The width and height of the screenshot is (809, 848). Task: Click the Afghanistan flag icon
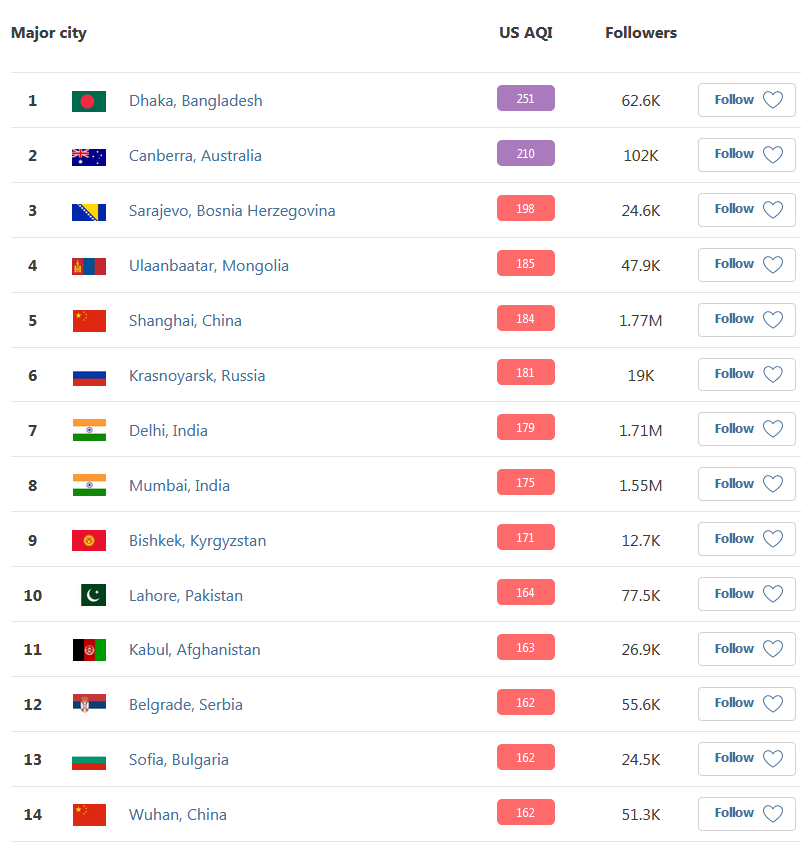(89, 650)
